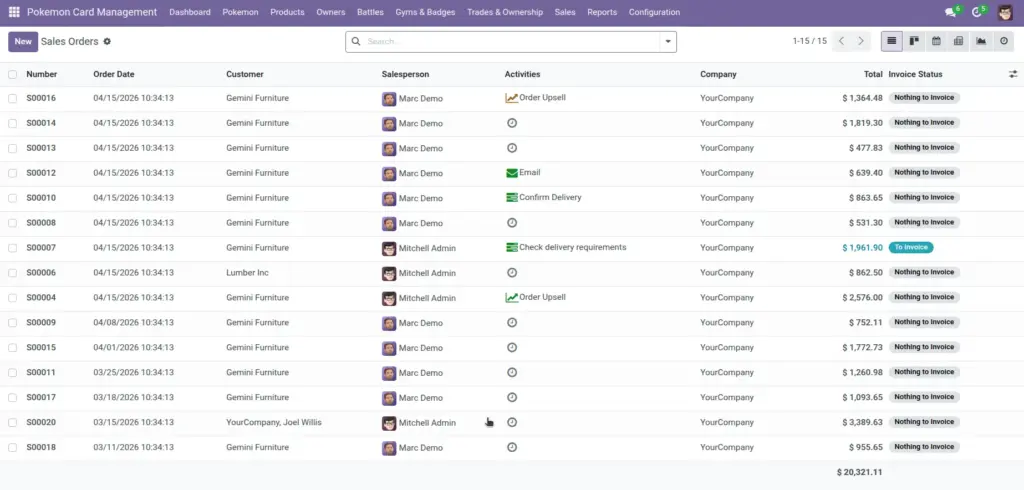This screenshot has width=1024, height=490.
Task: Switch to calendar view
Action: click(x=936, y=41)
